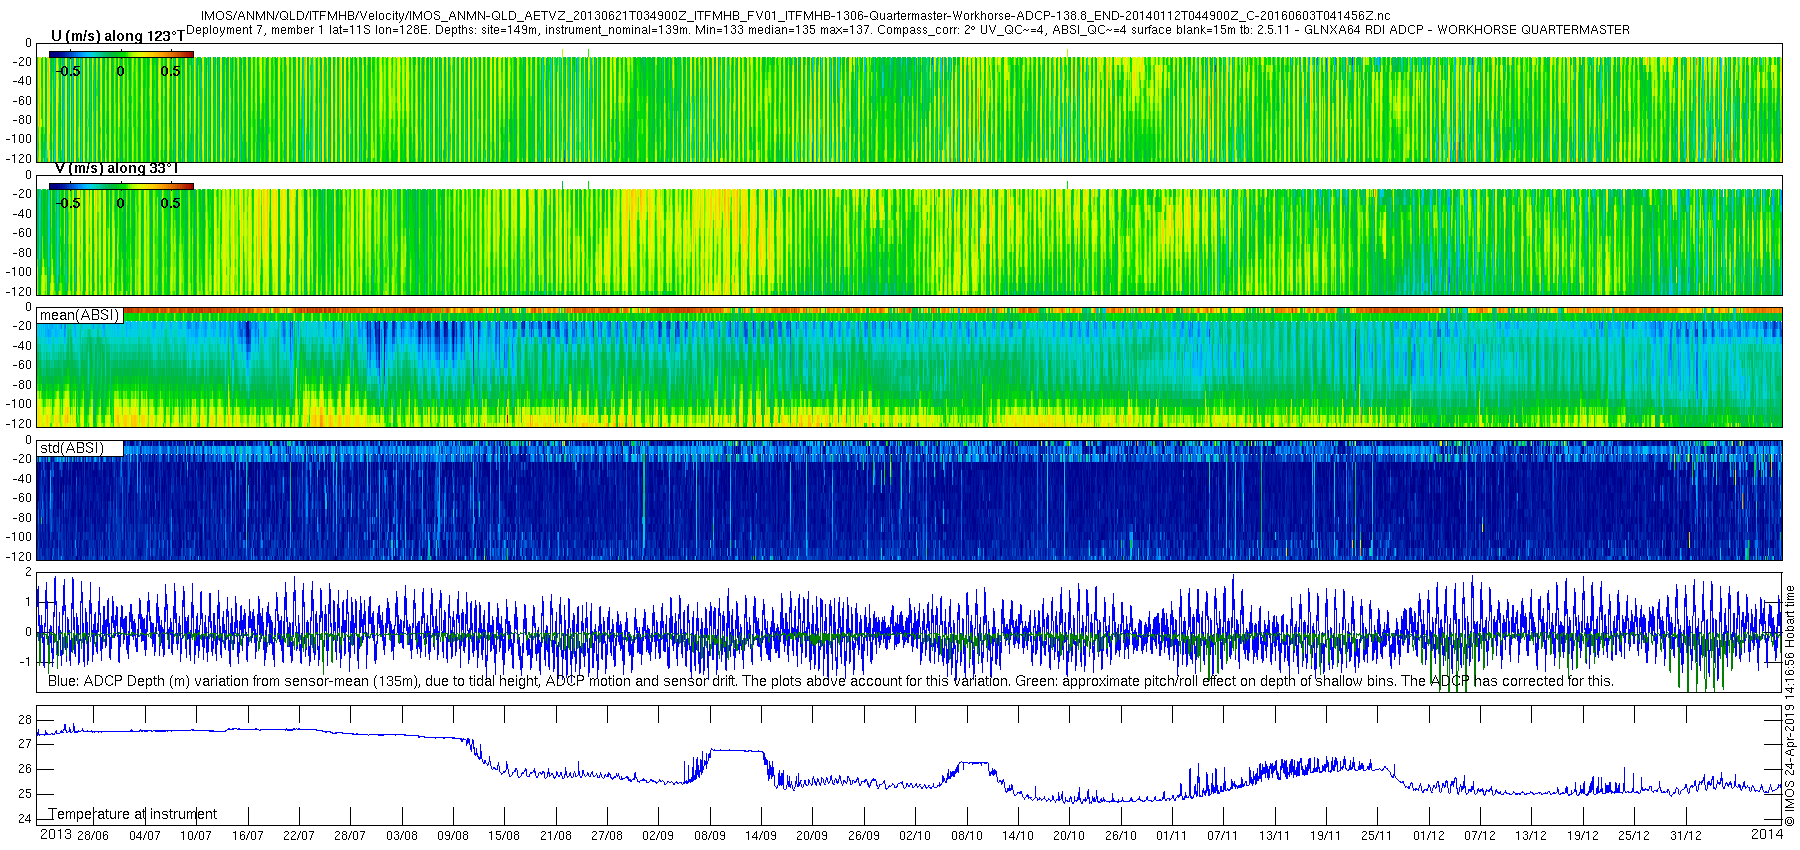
Task: Click the '26/10' date tick label
Action: click(x=1121, y=836)
